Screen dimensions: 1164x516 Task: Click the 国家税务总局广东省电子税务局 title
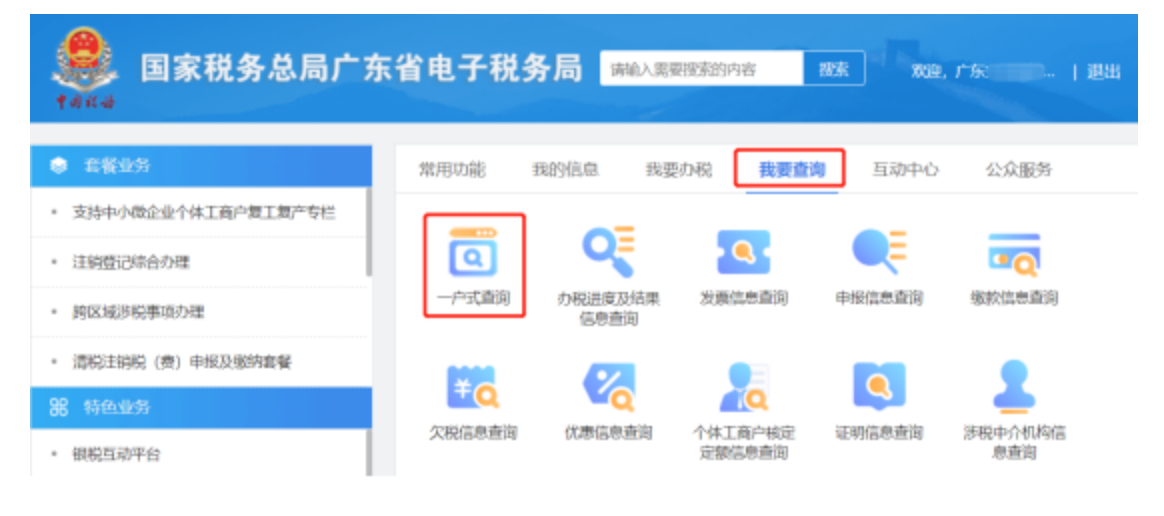362,69
